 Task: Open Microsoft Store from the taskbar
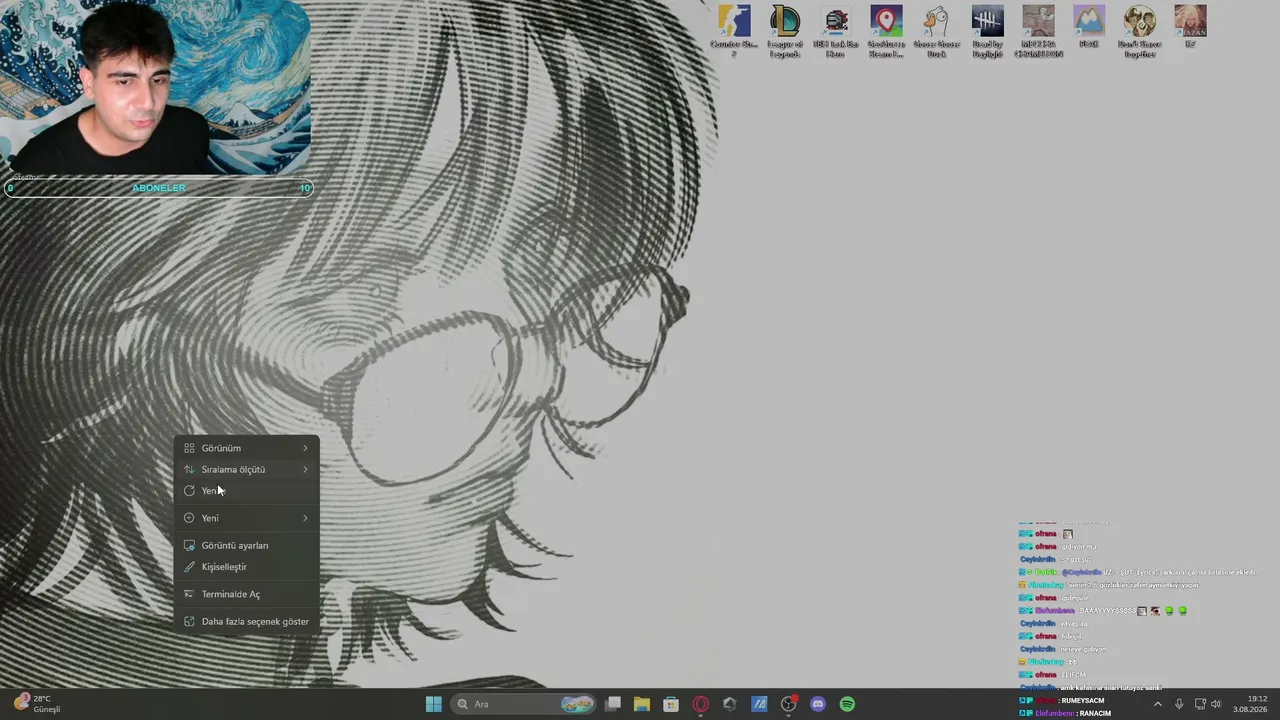point(671,704)
